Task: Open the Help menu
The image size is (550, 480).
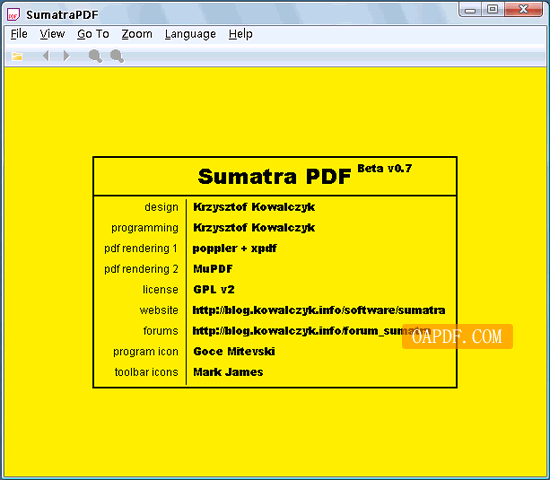Action: coord(241,34)
